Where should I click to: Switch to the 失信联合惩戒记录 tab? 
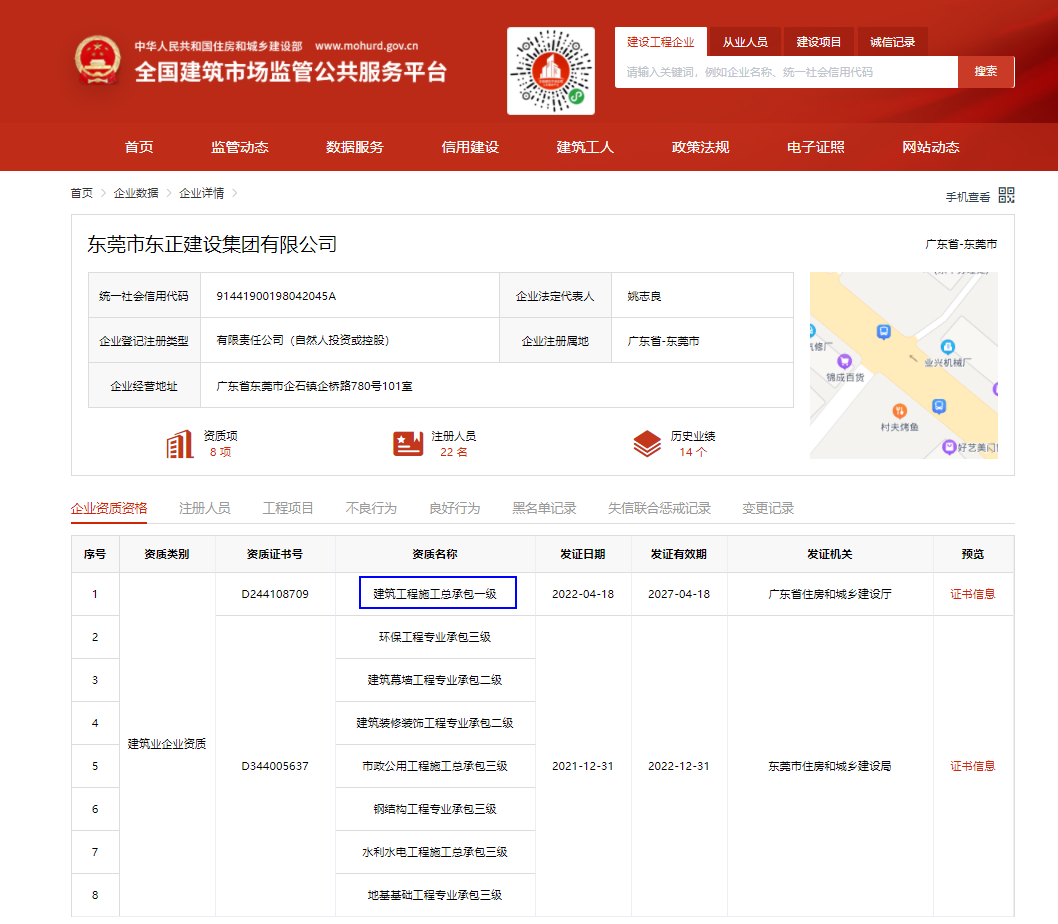tap(659, 508)
